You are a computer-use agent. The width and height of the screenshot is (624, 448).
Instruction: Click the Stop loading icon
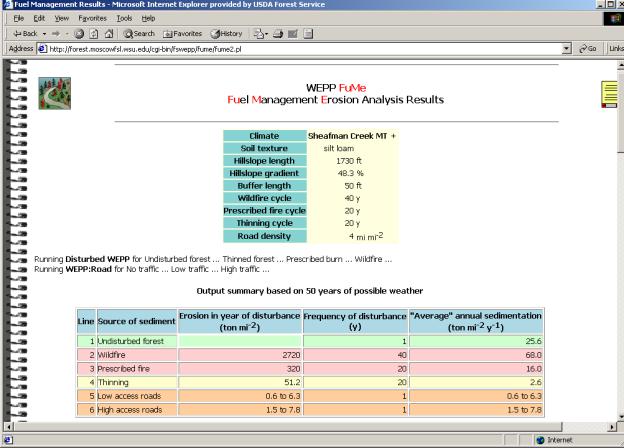(79, 34)
